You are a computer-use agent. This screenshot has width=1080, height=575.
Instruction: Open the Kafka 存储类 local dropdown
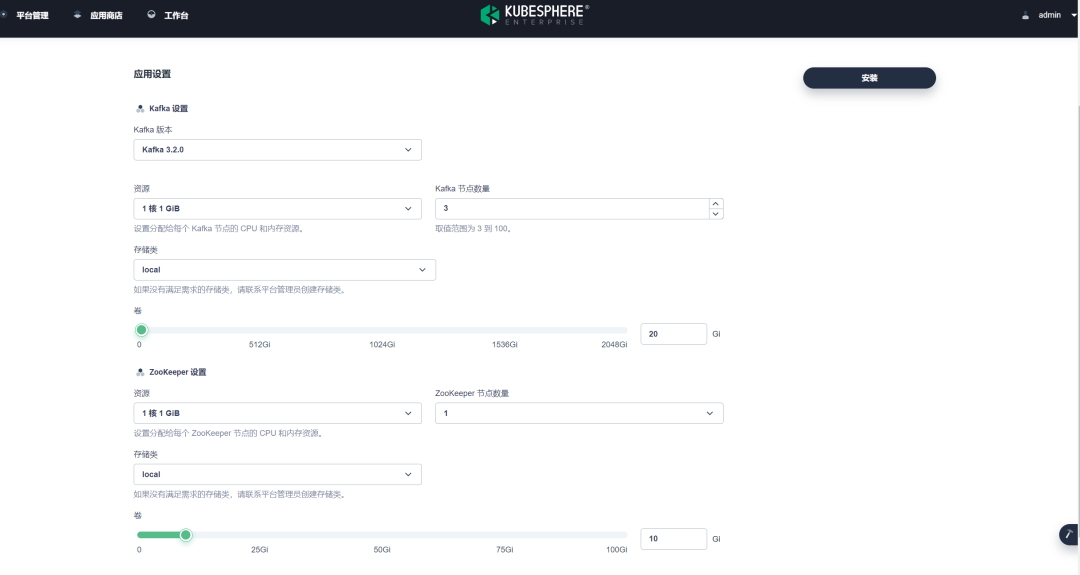[x=284, y=270]
